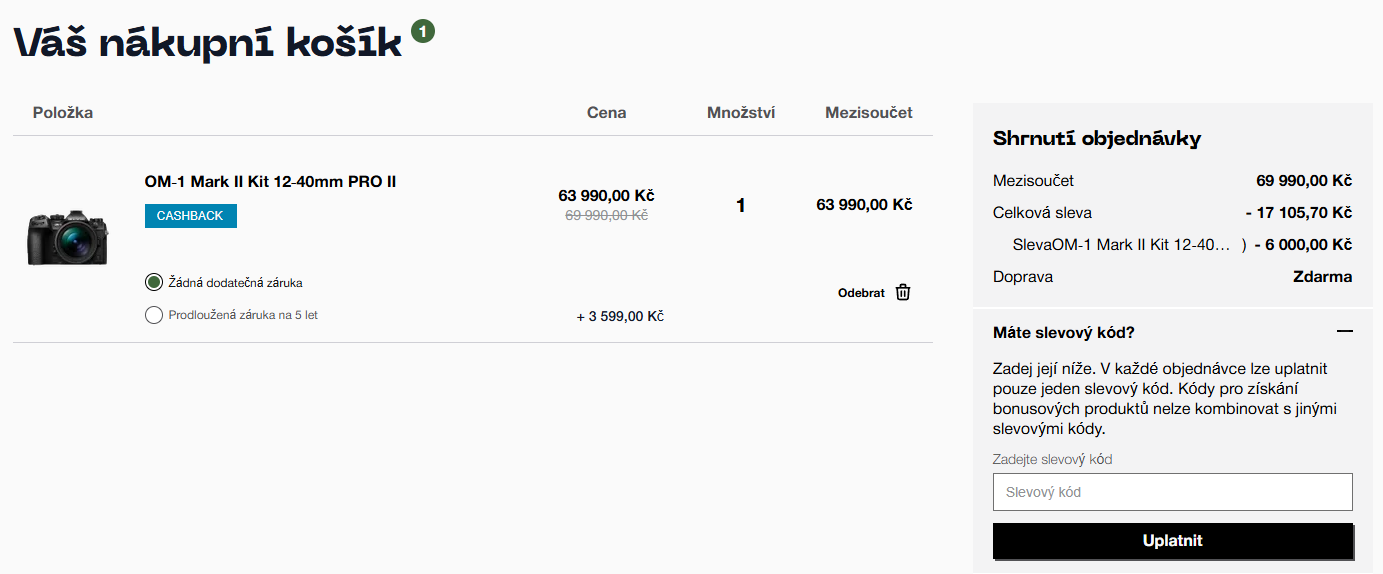Click the blue CASHBACK badge
The height and width of the screenshot is (574, 1383).
190,216
